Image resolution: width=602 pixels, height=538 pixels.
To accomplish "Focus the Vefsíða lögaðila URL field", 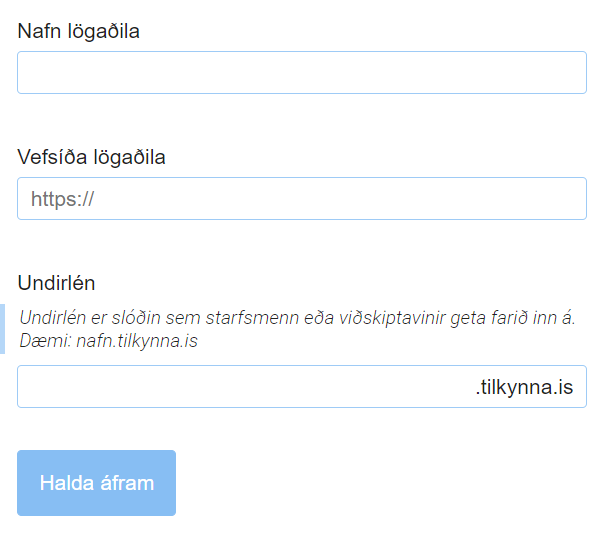I will (x=301, y=199).
